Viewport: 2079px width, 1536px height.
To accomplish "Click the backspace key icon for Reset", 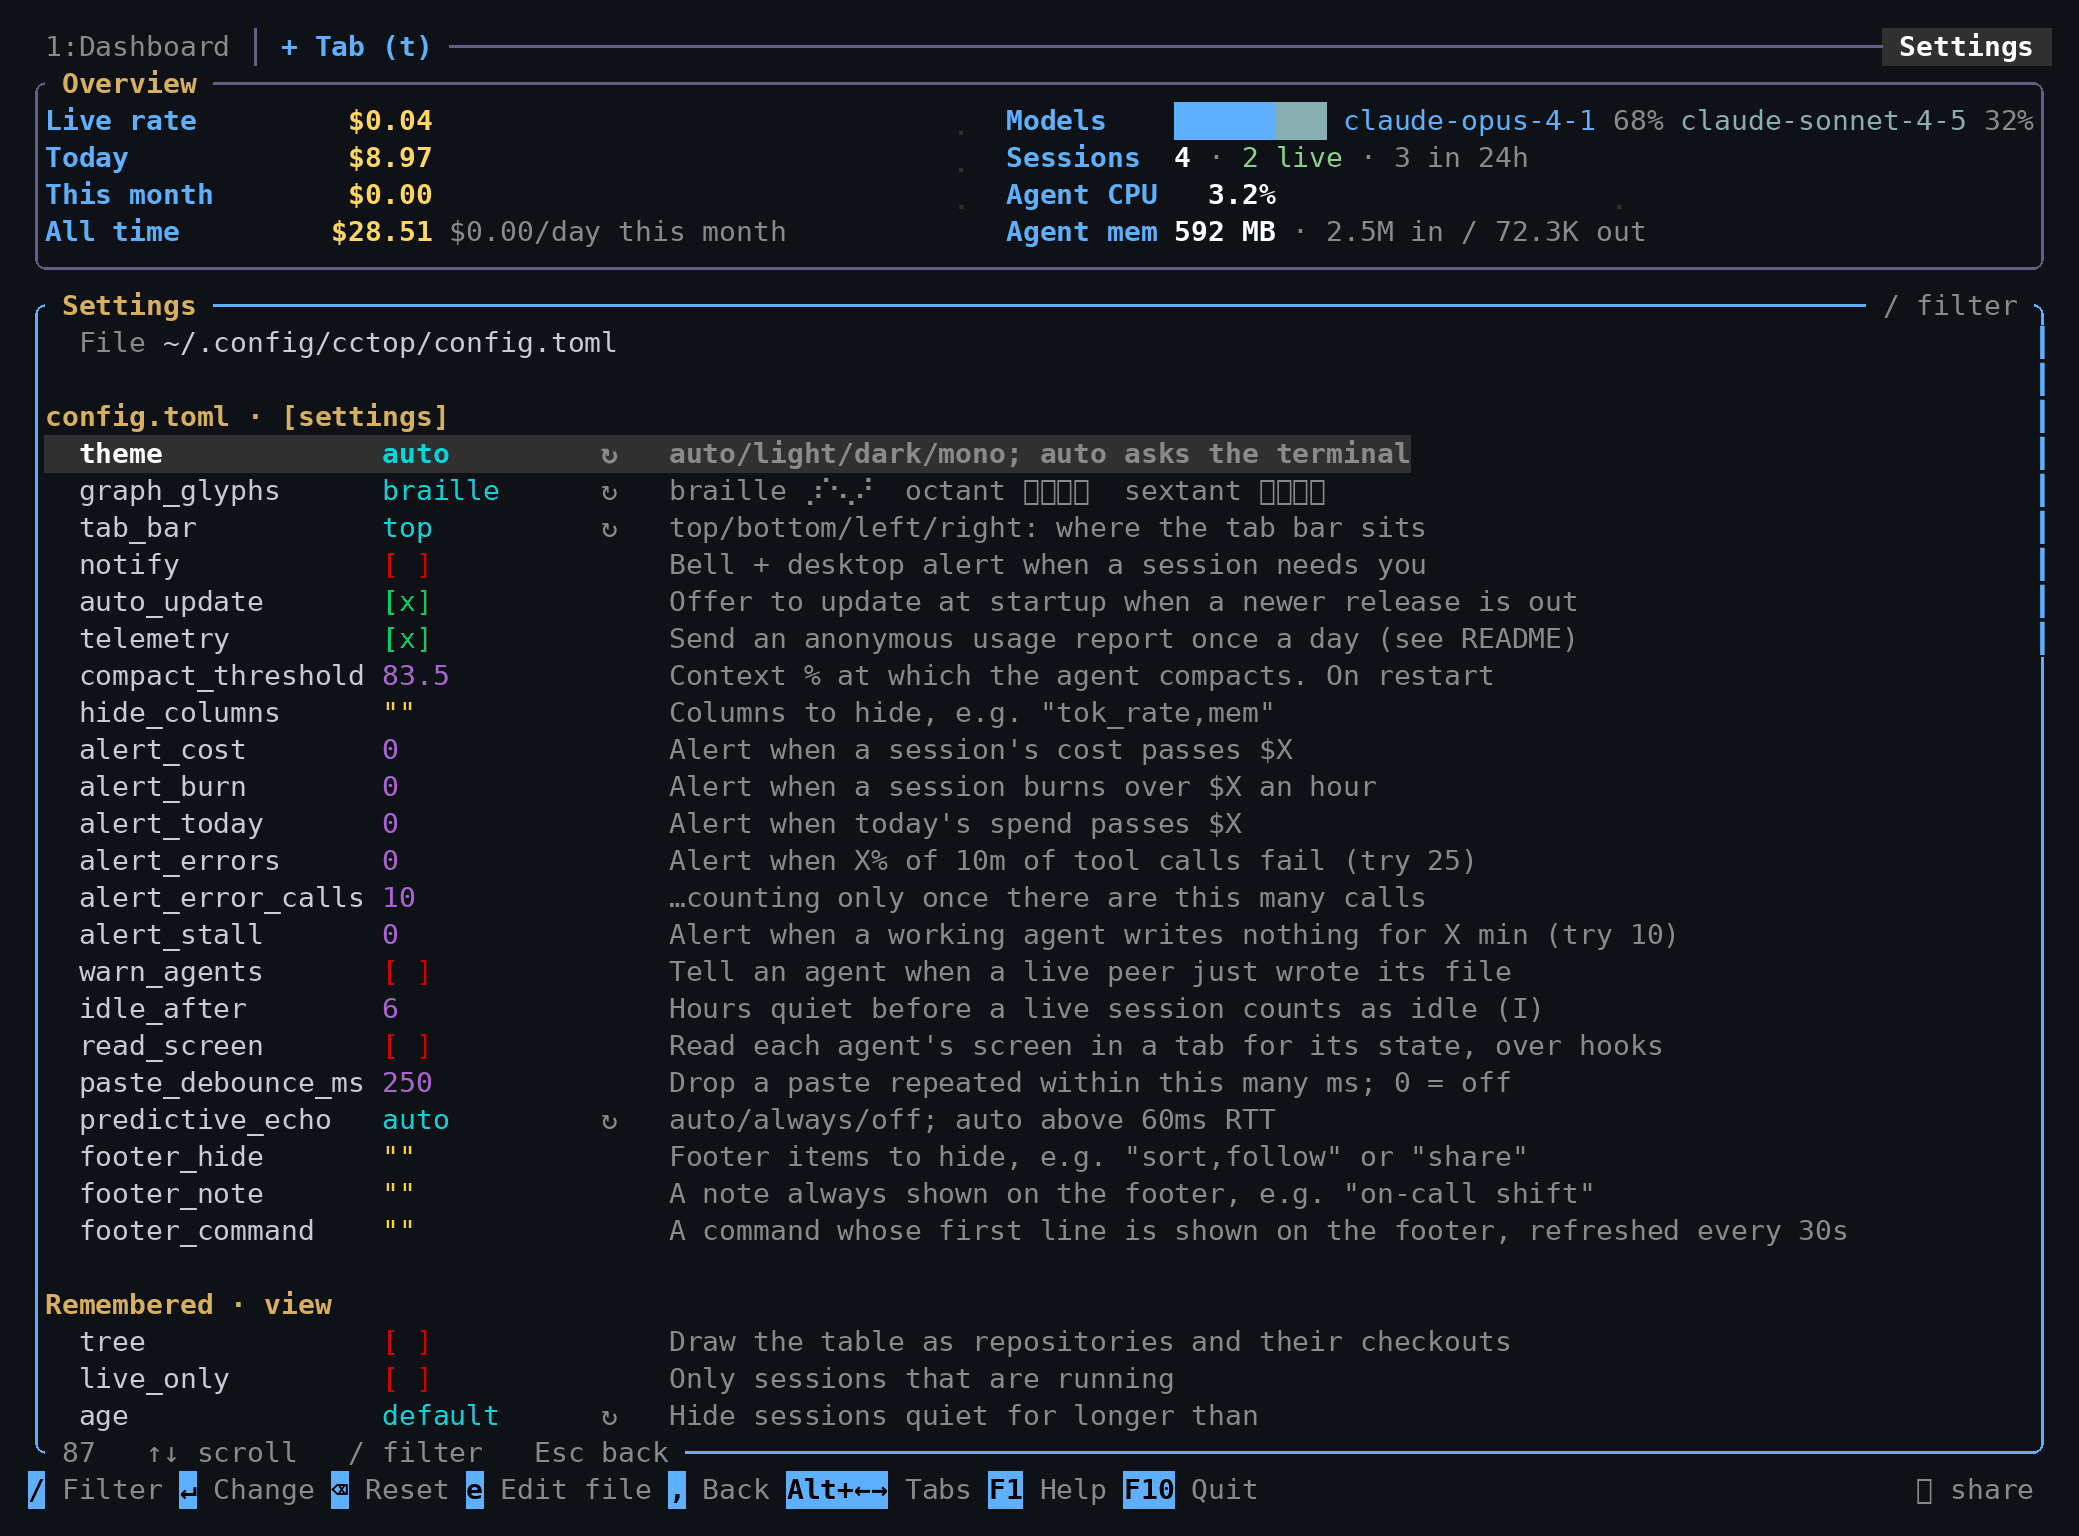I will [x=340, y=1490].
